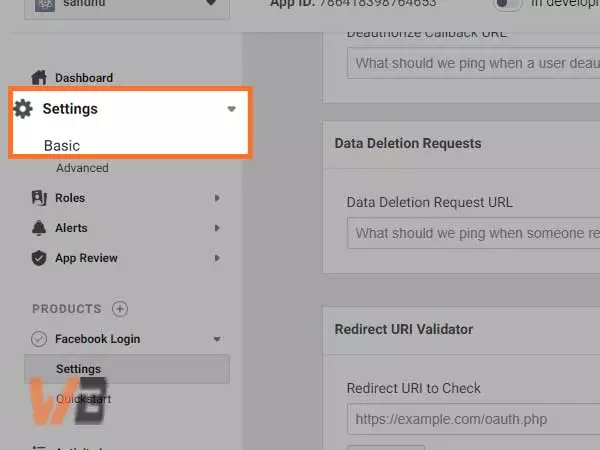Expand the Alerts section arrow

pyautogui.click(x=217, y=228)
